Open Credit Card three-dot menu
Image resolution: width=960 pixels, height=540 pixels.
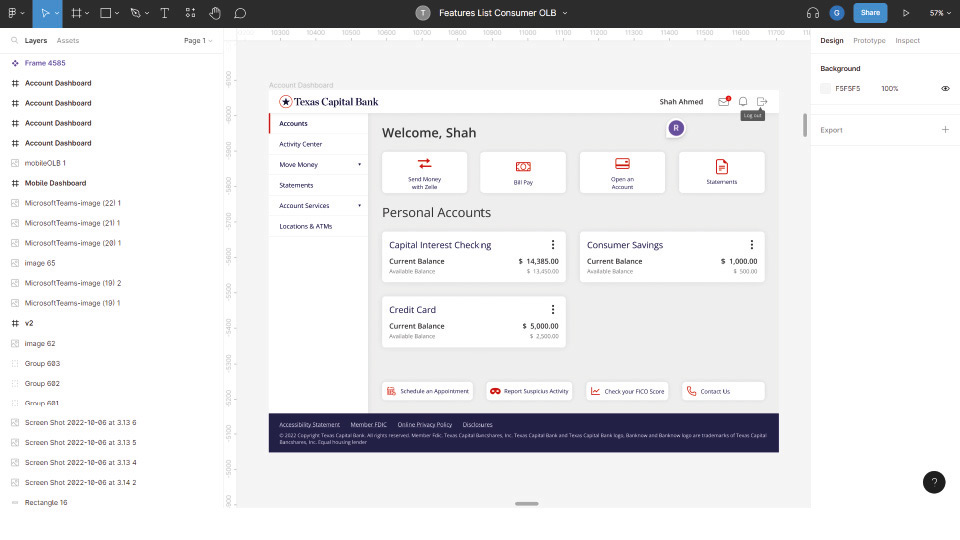553,310
